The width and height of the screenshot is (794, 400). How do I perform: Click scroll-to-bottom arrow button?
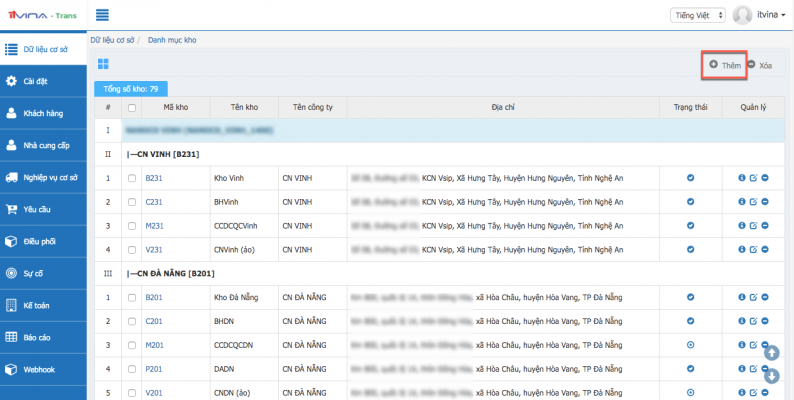[x=771, y=376]
